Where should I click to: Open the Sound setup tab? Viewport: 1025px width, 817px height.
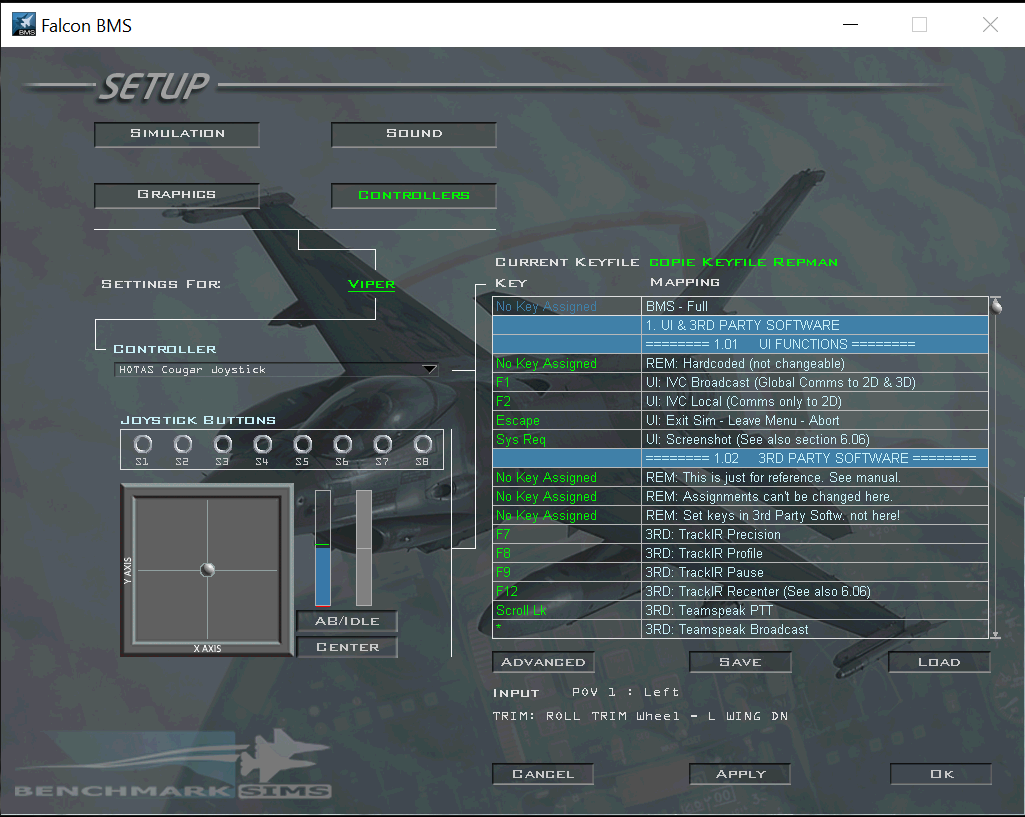point(414,134)
